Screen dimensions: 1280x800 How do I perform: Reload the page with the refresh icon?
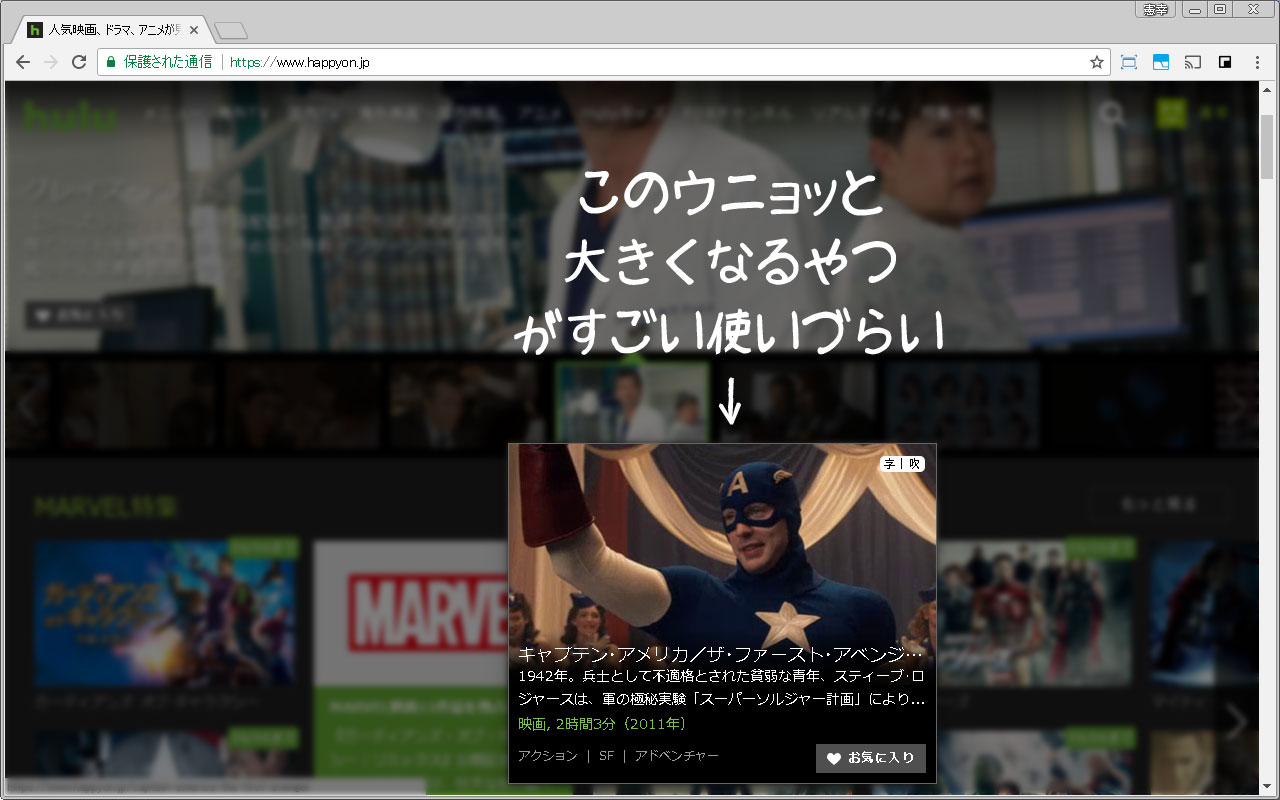pos(79,62)
